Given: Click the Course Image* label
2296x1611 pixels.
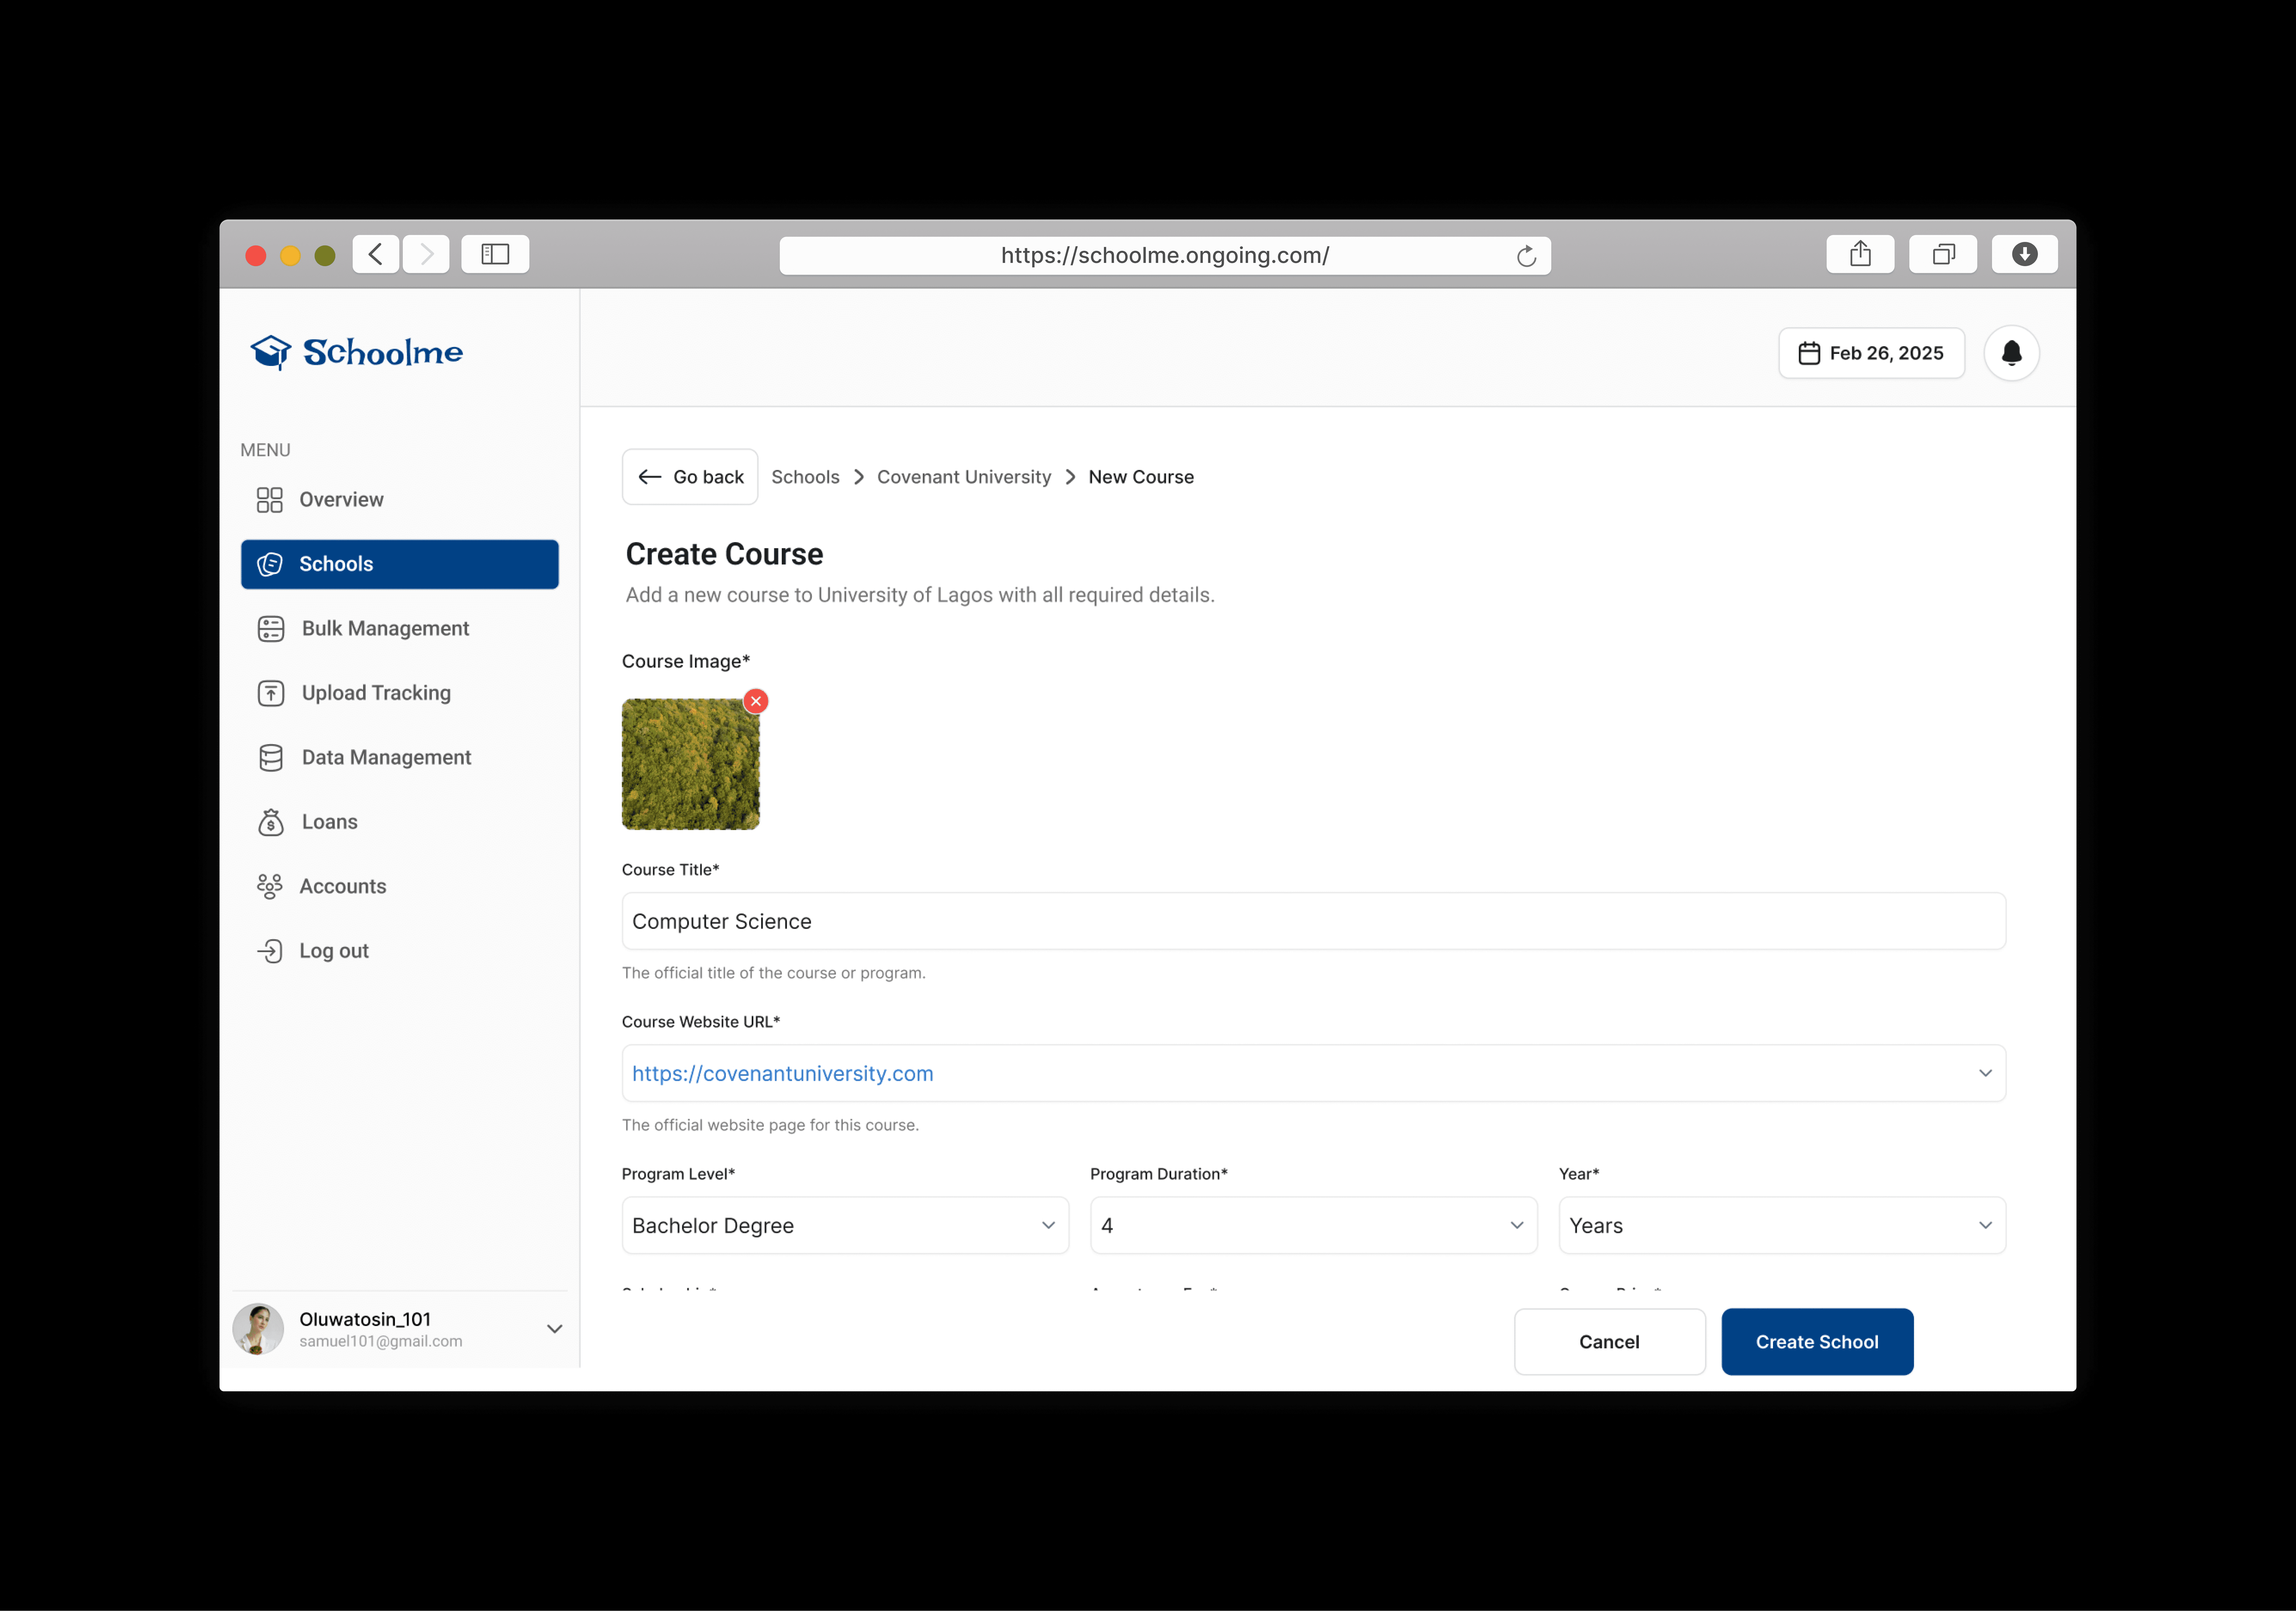Looking at the screenshot, I should pos(686,661).
